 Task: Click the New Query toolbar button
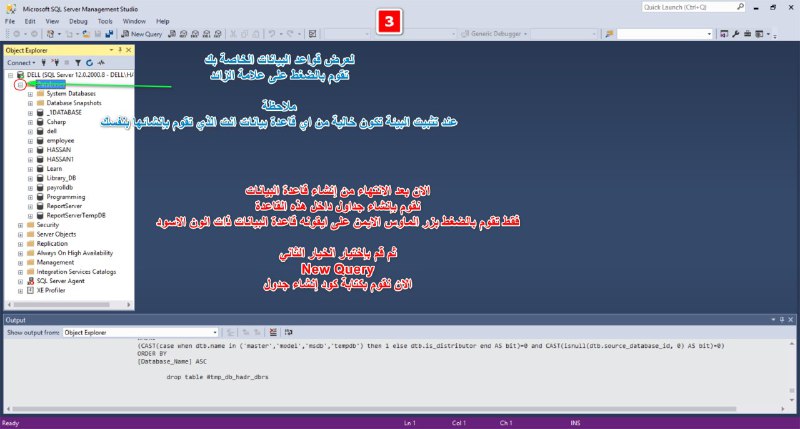tap(141, 34)
